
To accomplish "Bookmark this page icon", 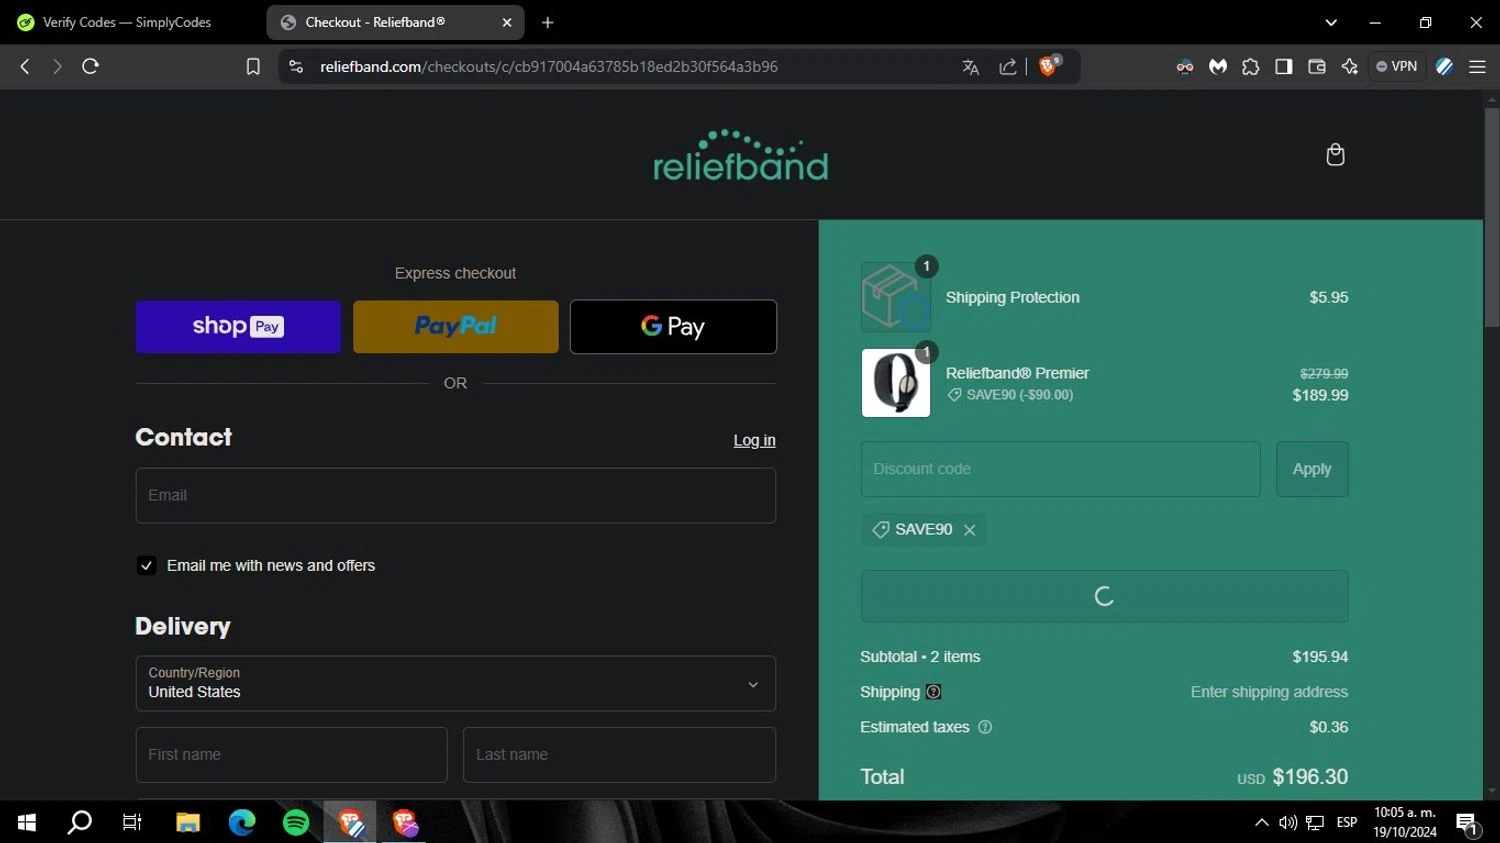I will coord(253,67).
